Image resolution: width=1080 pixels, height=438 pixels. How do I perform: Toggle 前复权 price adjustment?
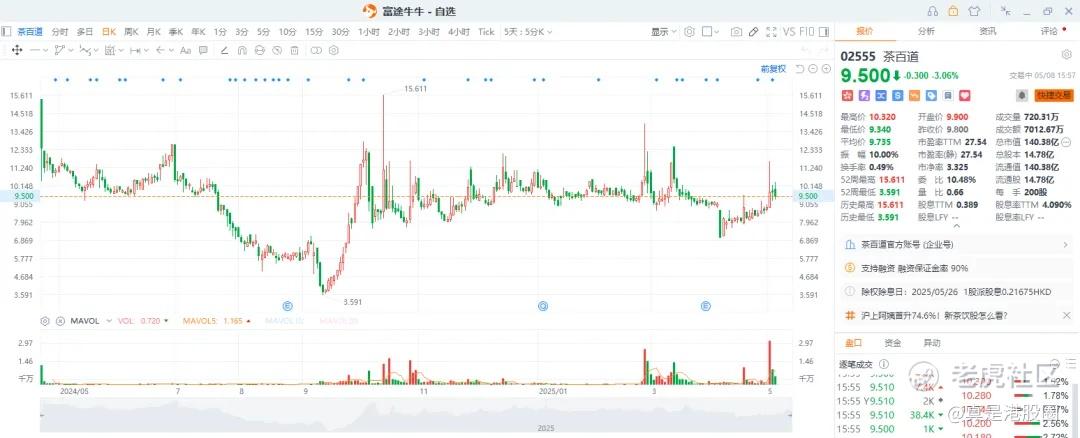[x=773, y=69]
